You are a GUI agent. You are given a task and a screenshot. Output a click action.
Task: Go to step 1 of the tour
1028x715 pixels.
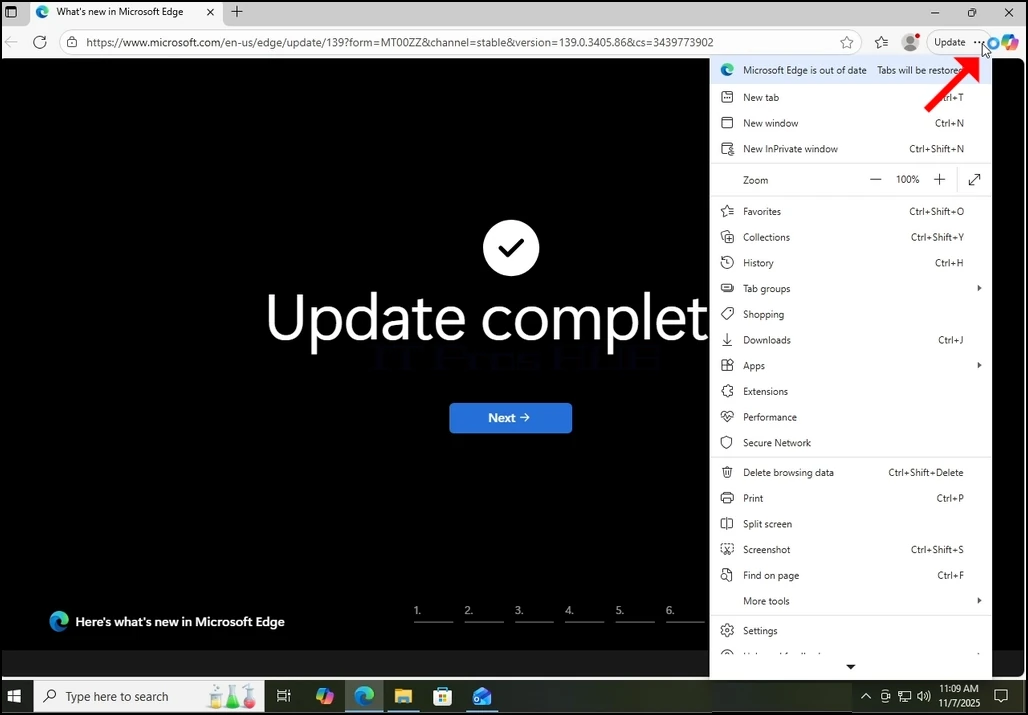point(433,612)
